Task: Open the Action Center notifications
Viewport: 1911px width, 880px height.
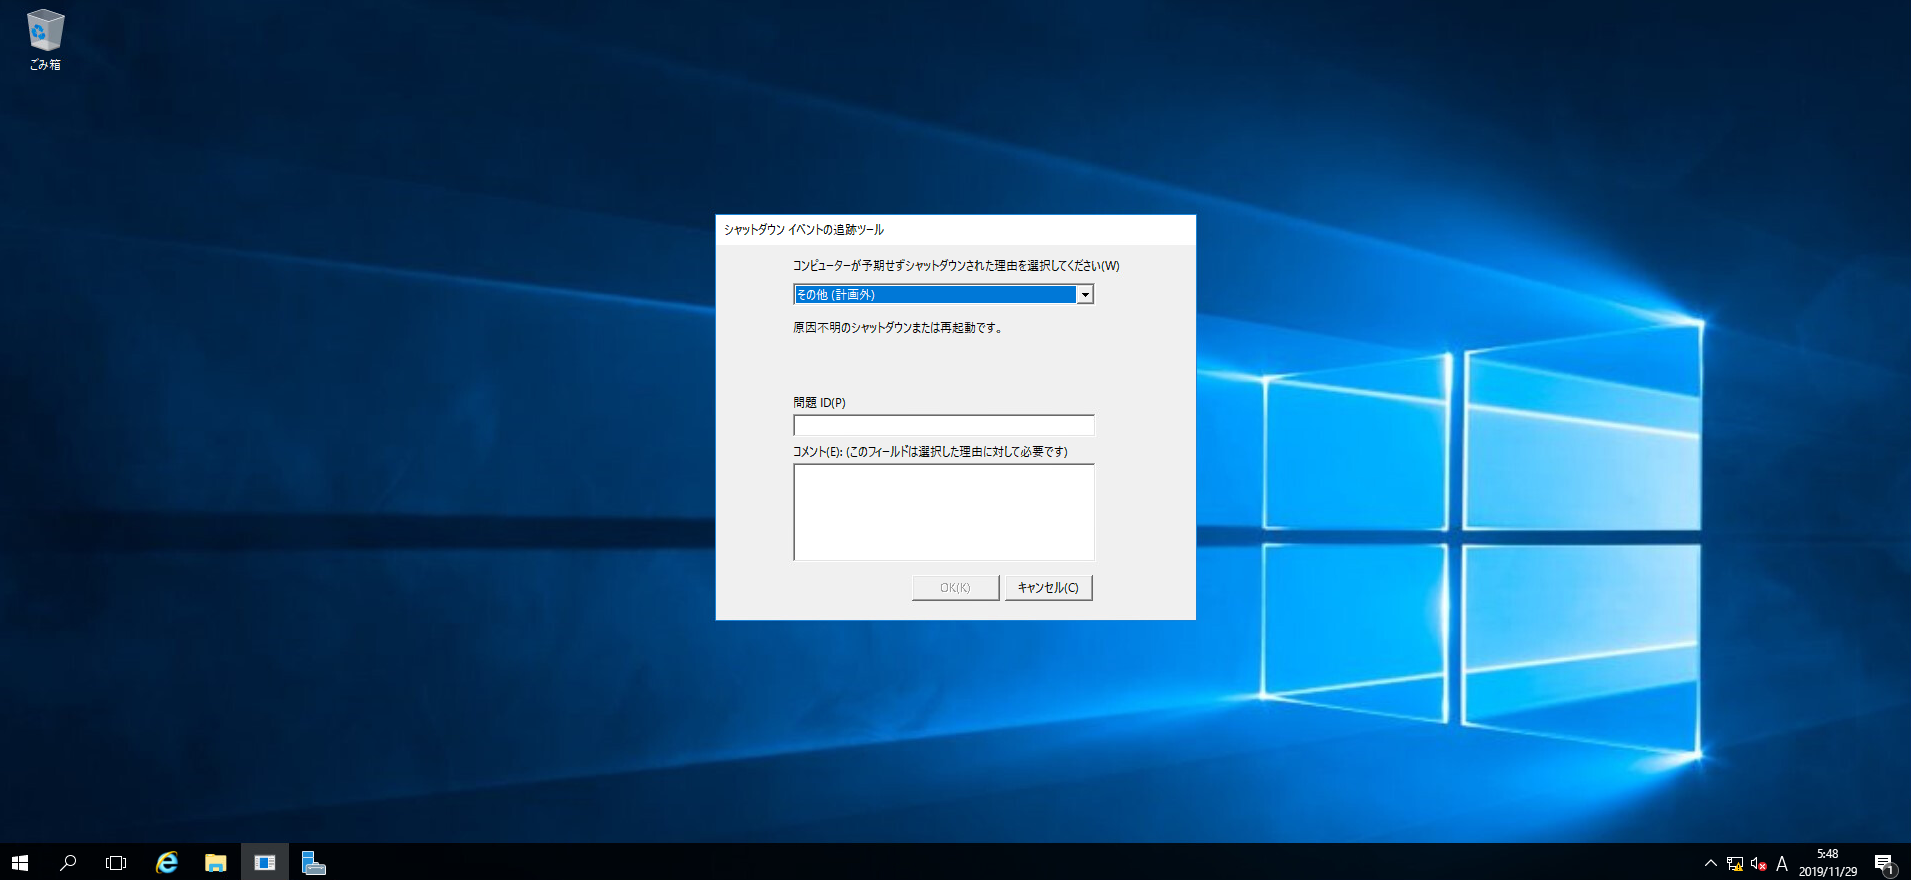Action: tap(1884, 863)
